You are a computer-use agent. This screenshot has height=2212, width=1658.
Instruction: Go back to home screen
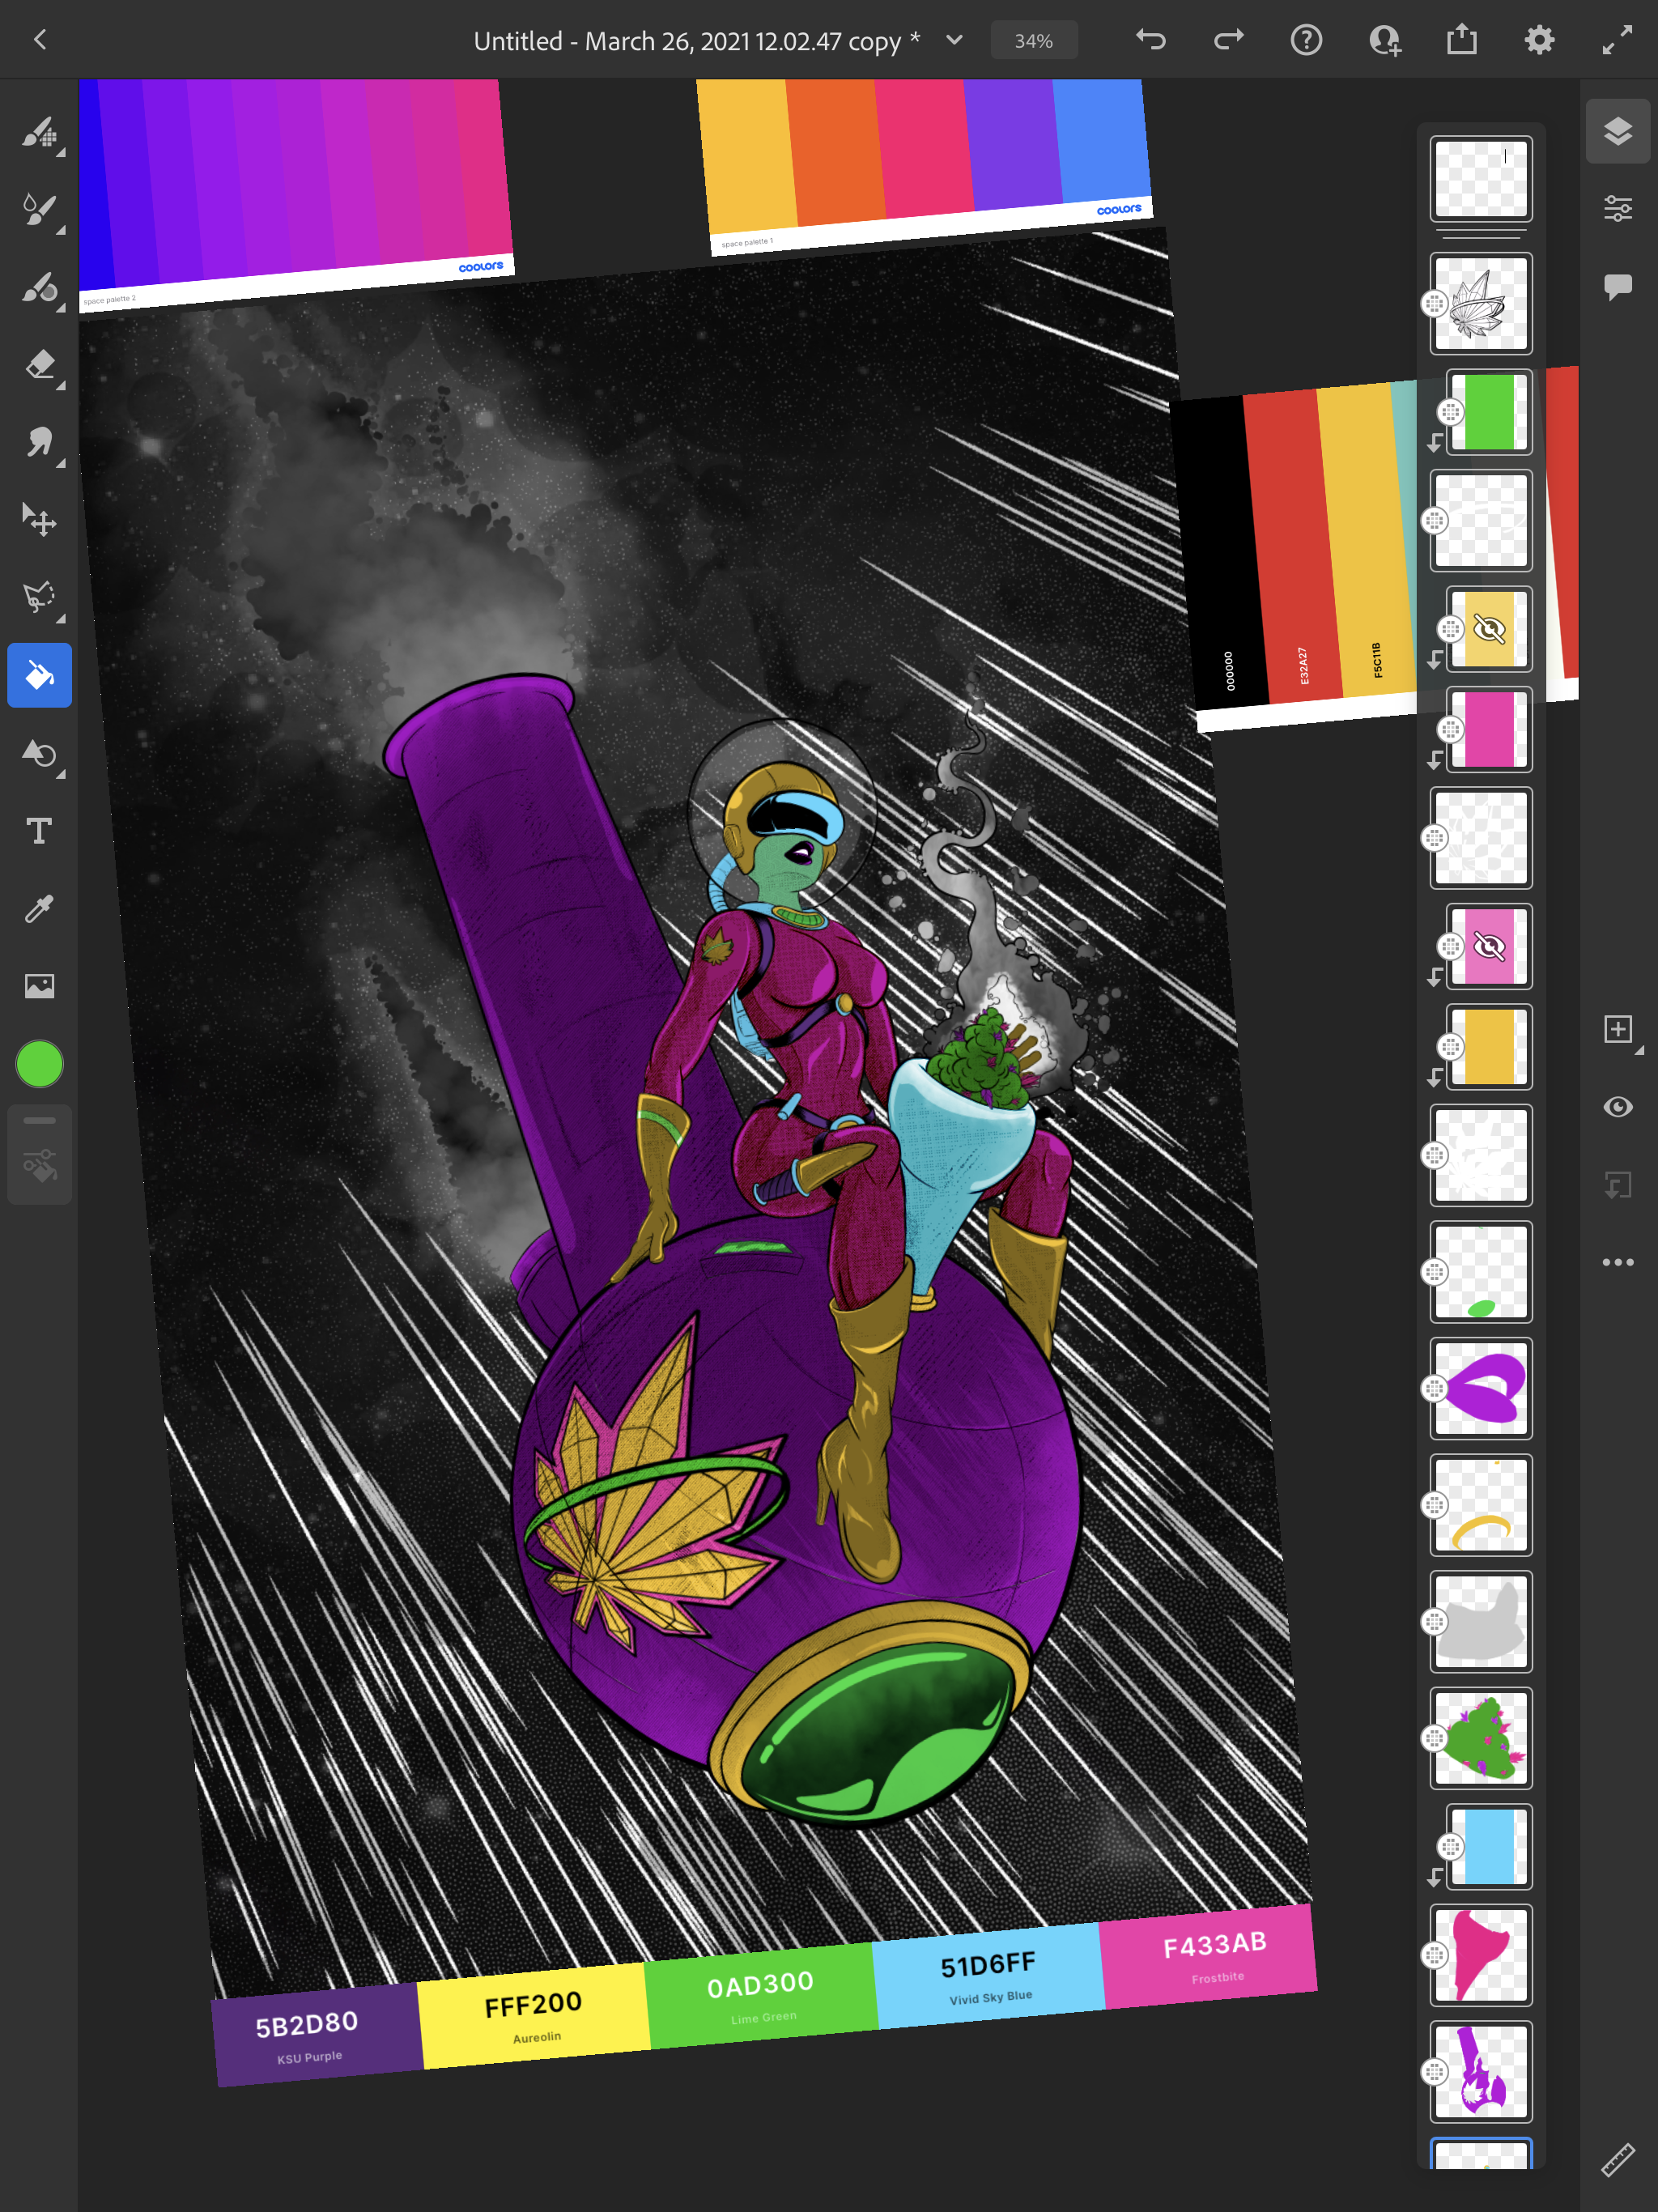40,40
